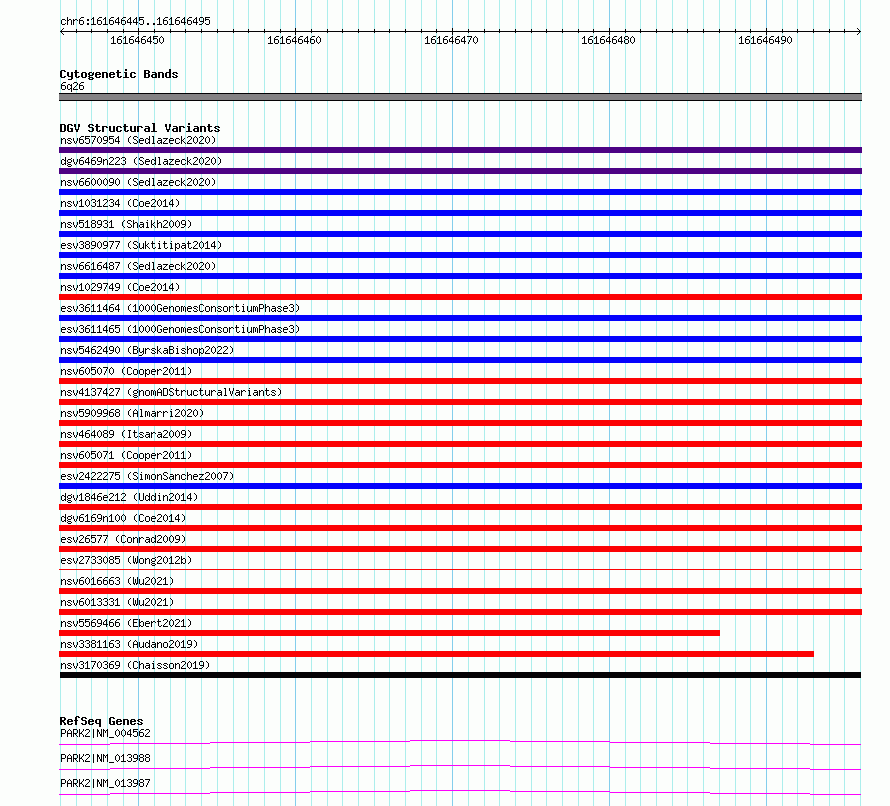This screenshot has width=890, height=806.
Task: Click the blue bar under esv2422275
Action: [460, 486]
